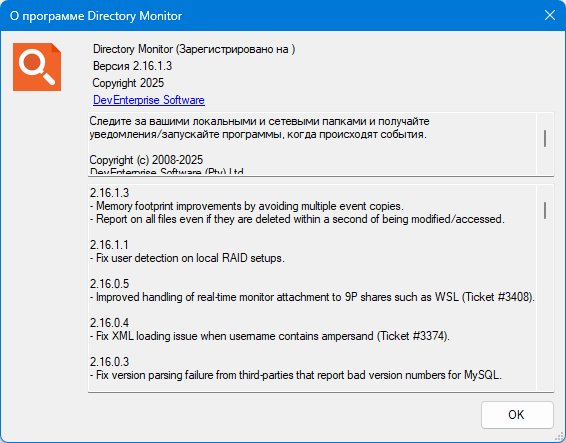Click the changelog heading "2.16.0.4"

pos(109,323)
